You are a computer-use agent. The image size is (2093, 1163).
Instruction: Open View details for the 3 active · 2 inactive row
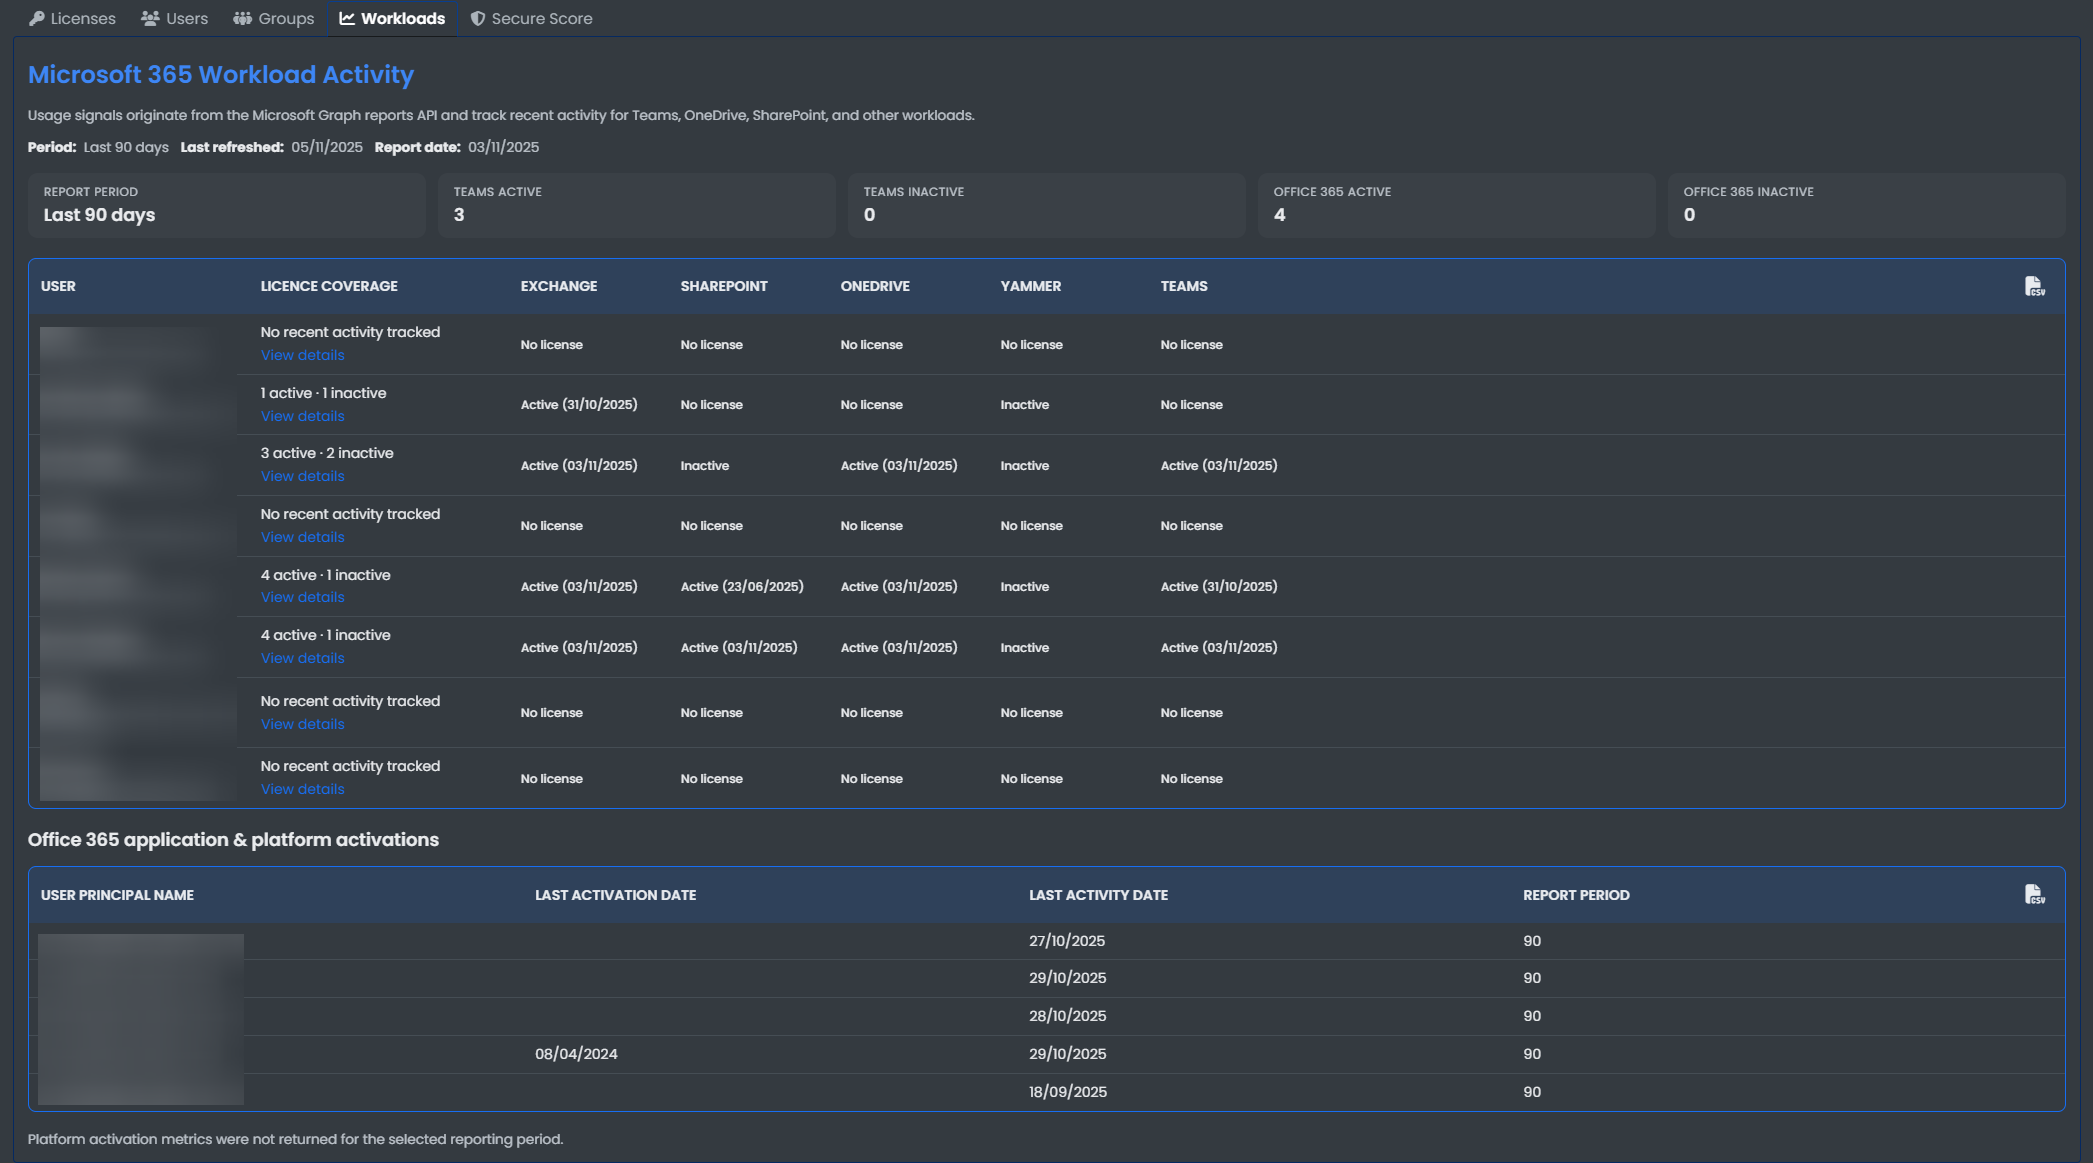coord(302,477)
